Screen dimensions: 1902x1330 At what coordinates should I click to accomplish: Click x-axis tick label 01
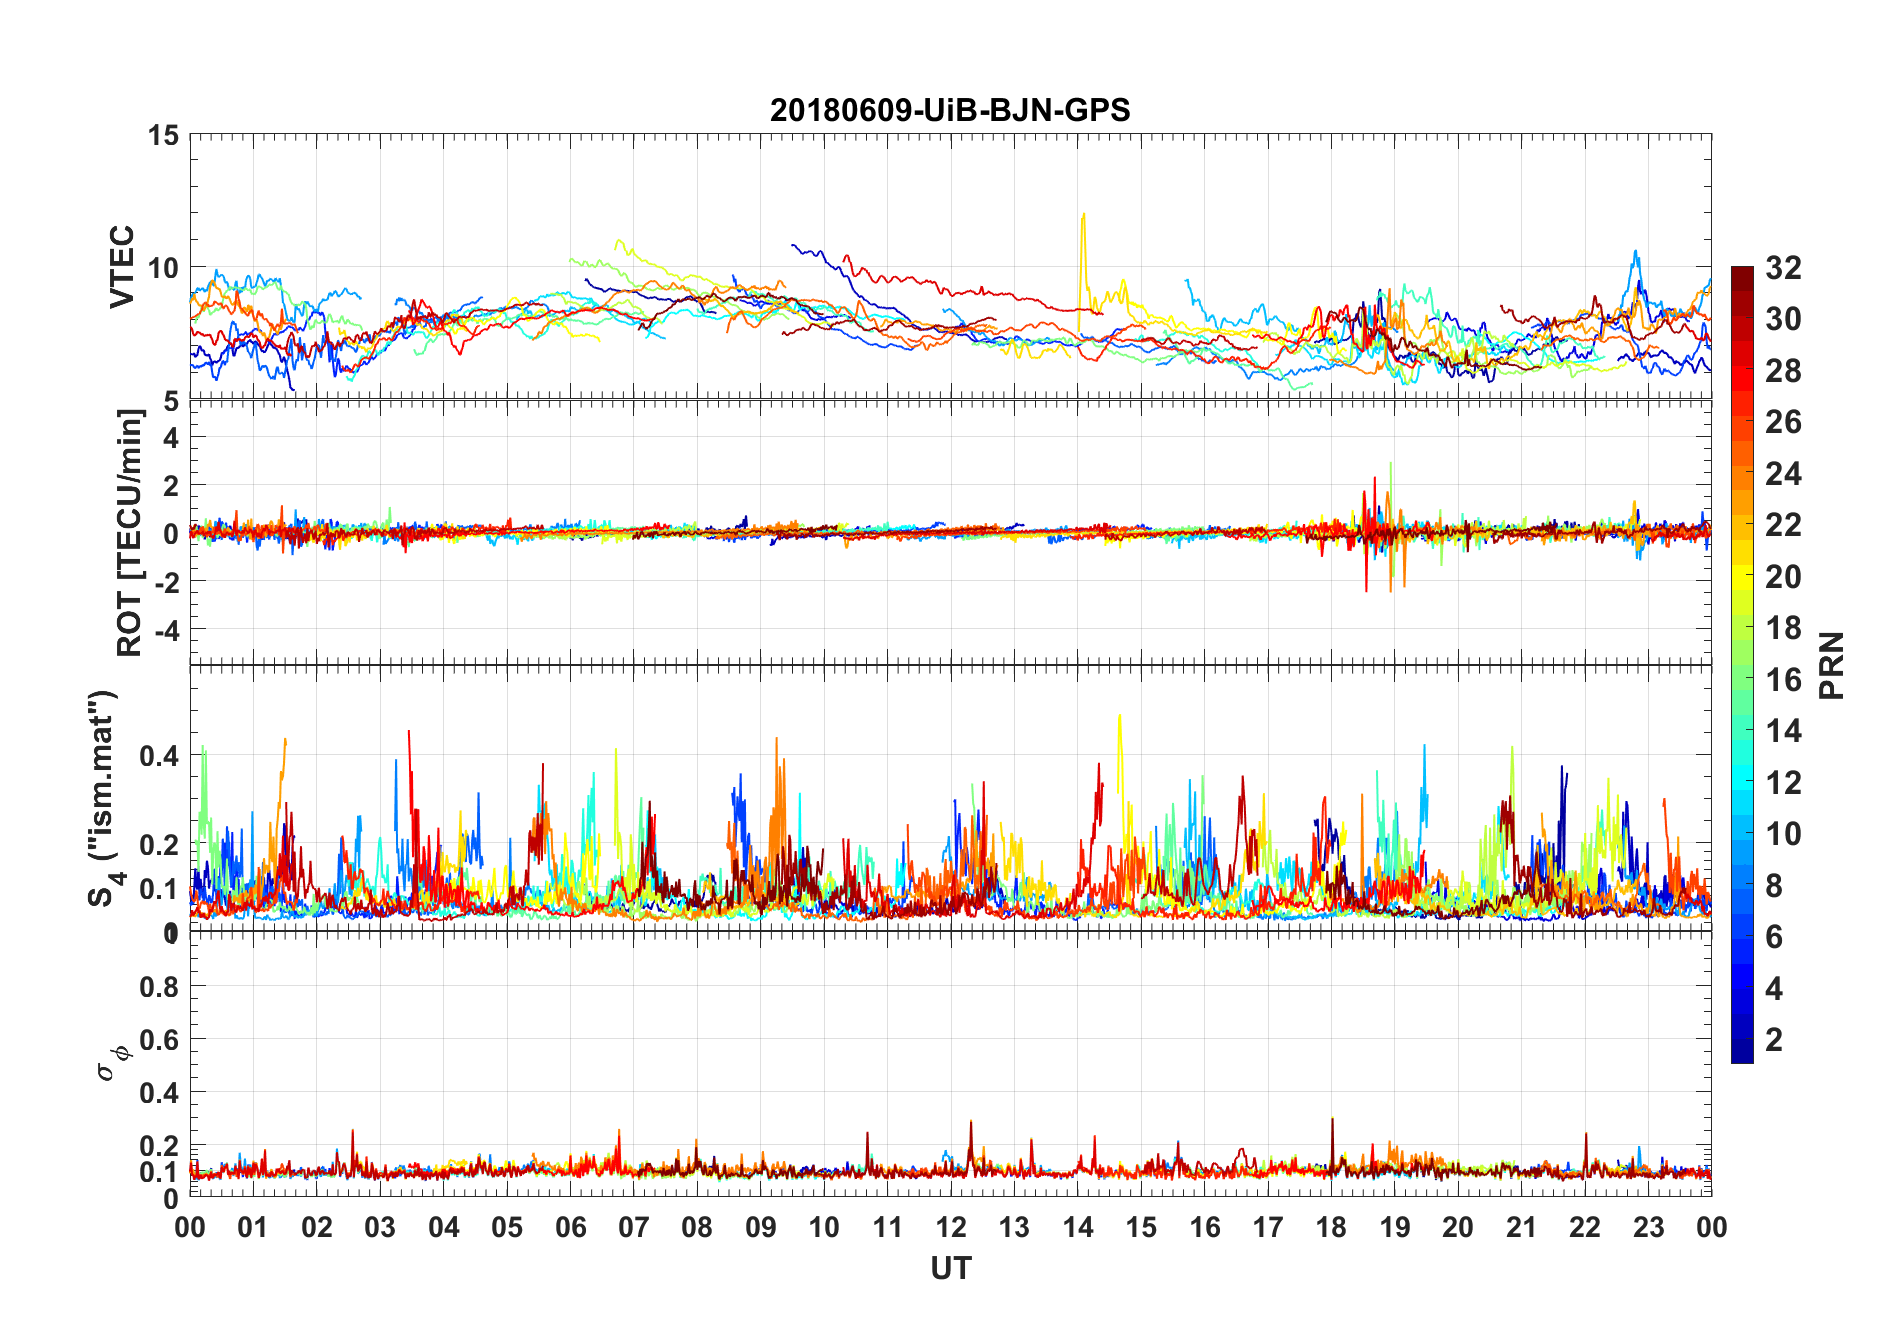click(x=253, y=1227)
